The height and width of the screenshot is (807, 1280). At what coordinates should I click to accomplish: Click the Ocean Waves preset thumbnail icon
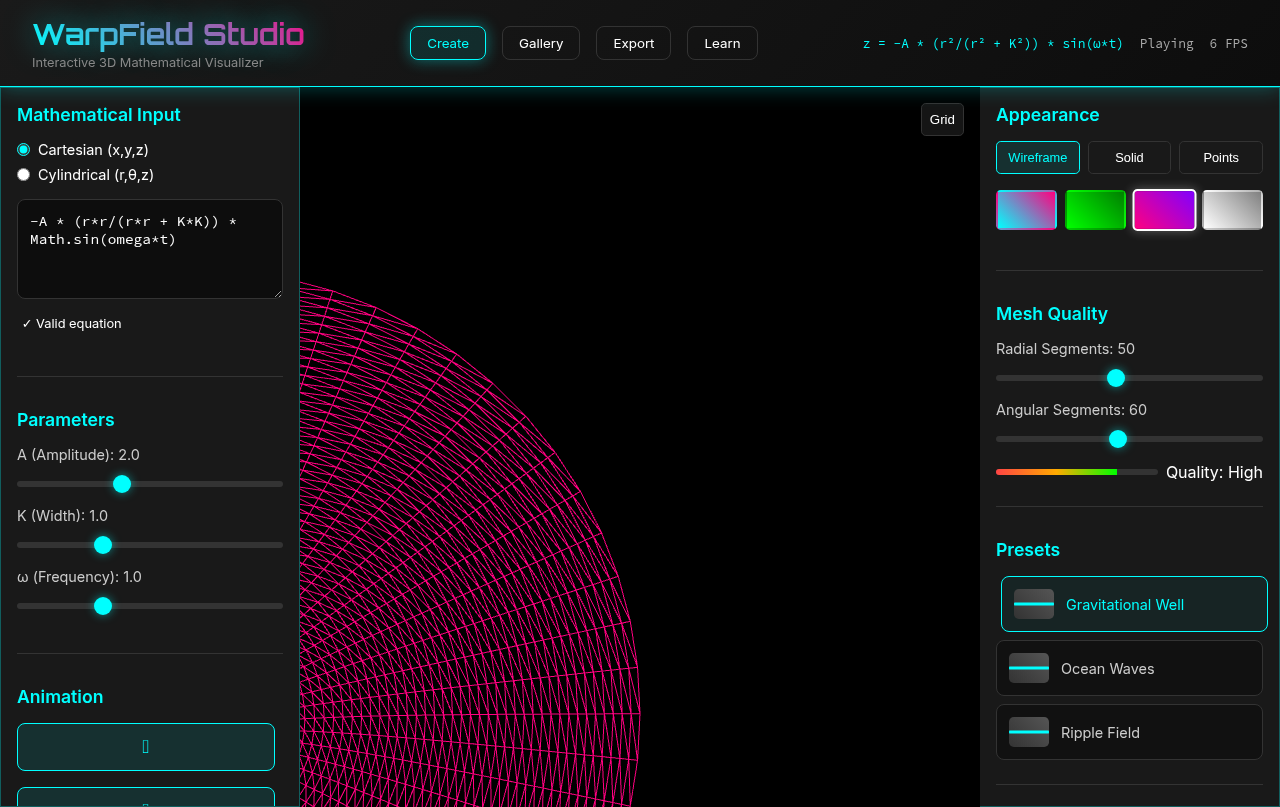coord(1029,668)
